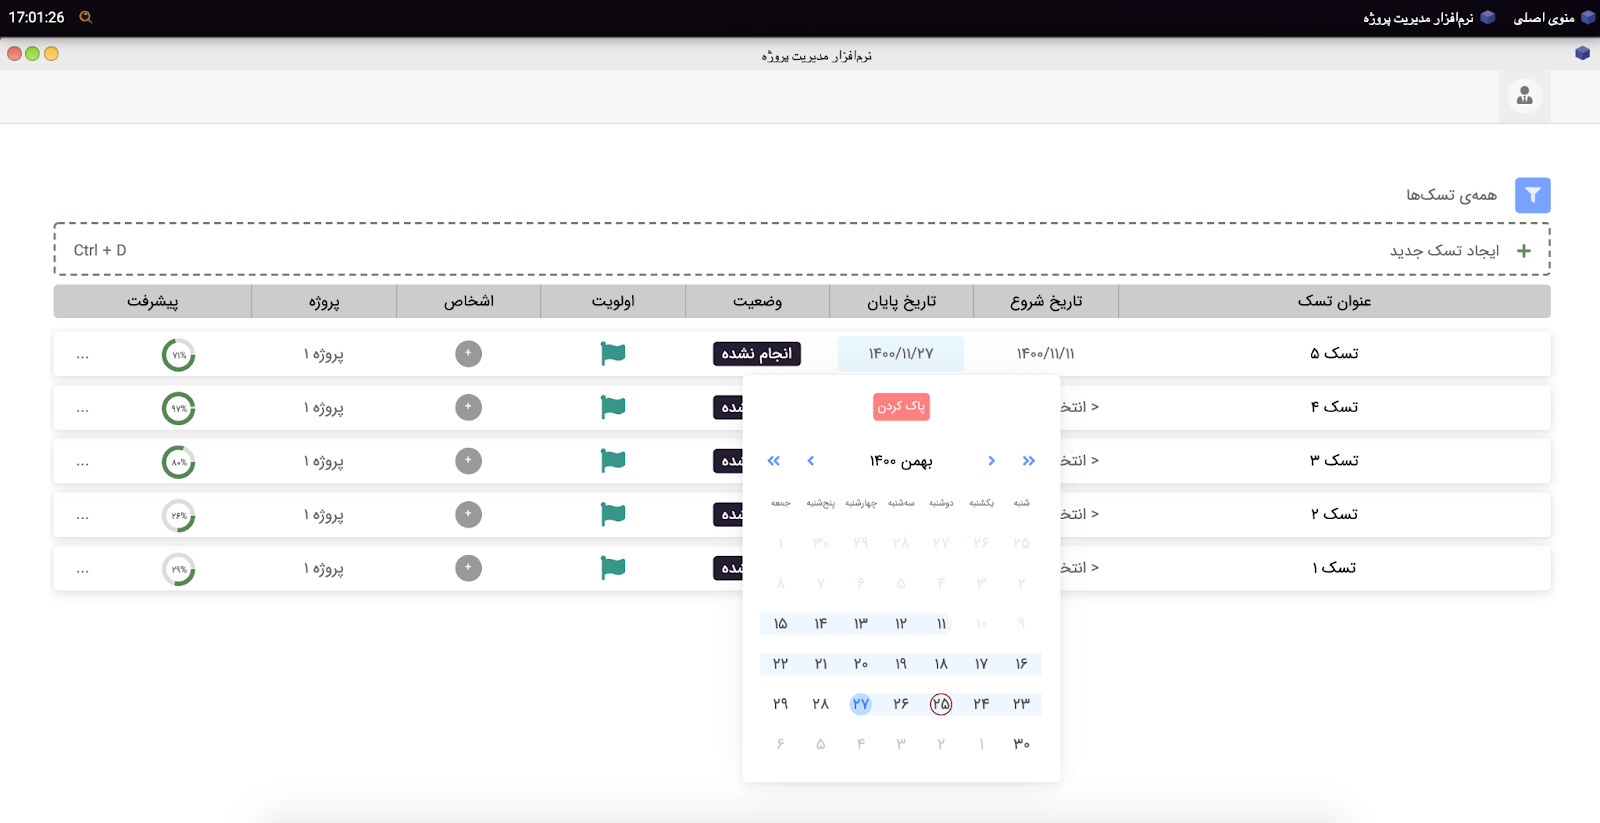Click the right-pointing double chevron in the calendar
Screen dimensions: 1600x823
coord(1029,461)
